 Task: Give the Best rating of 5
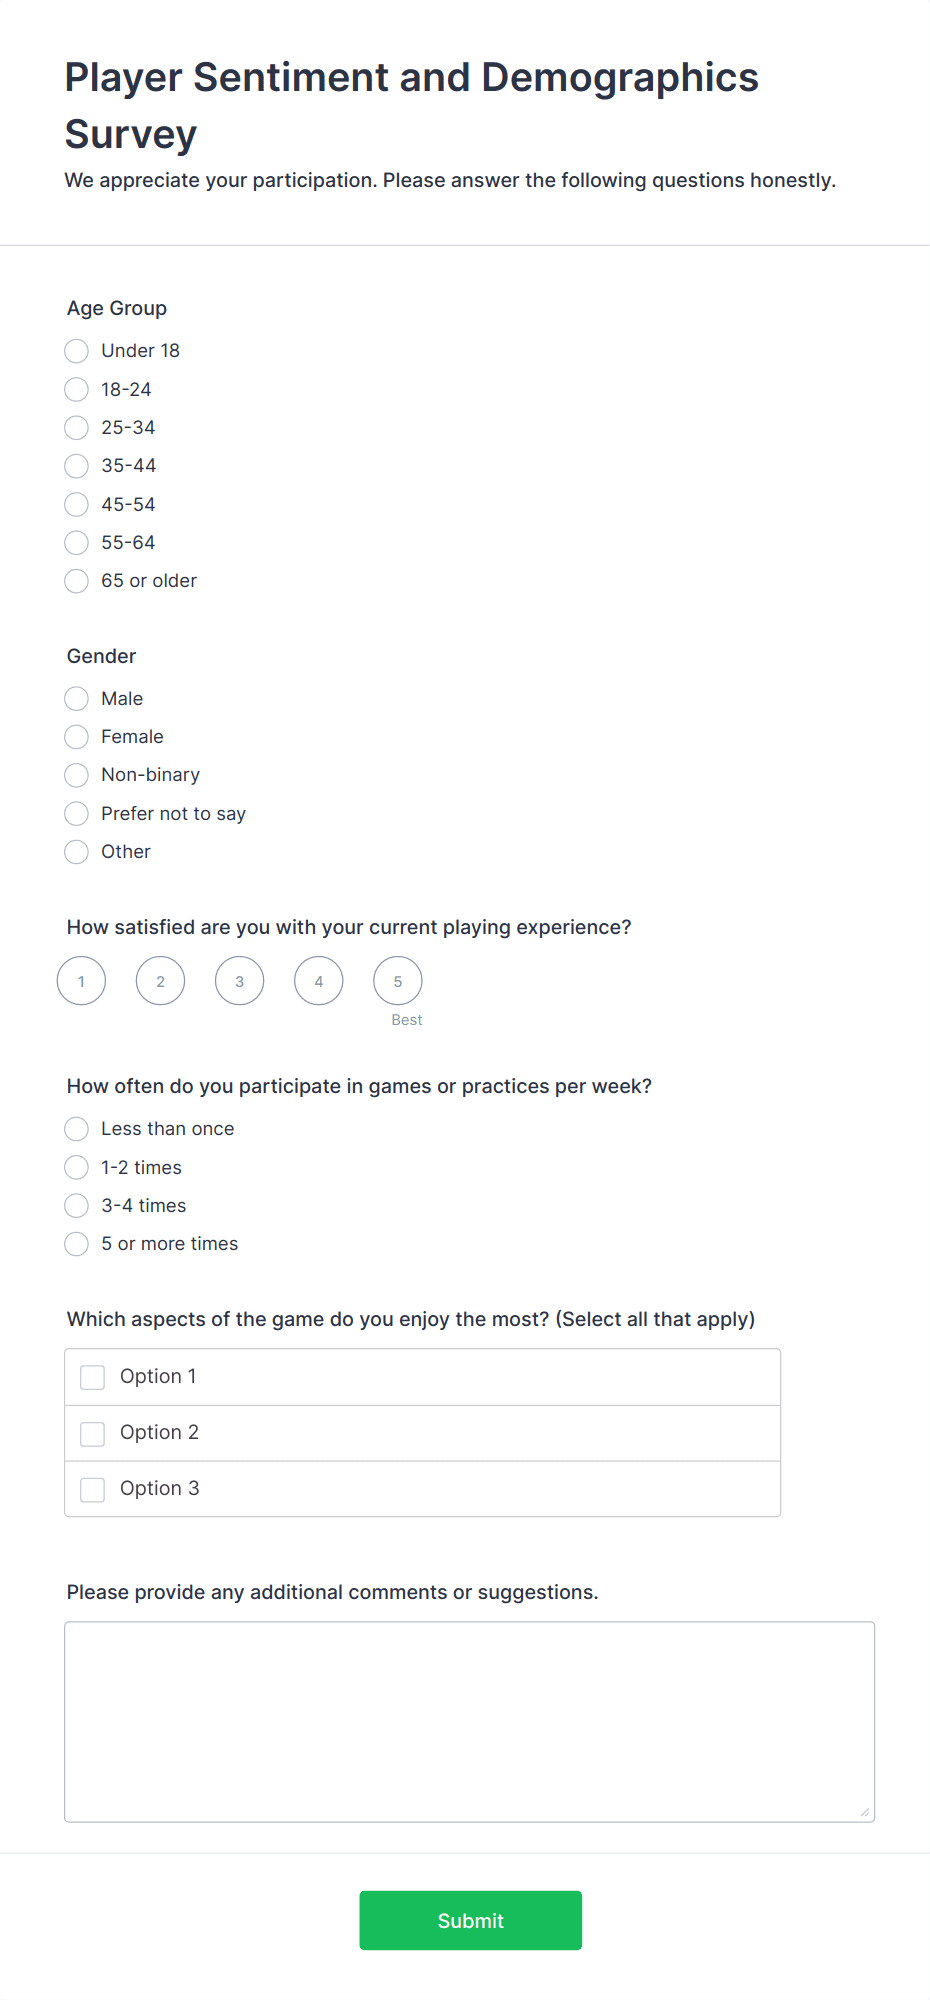[398, 981]
